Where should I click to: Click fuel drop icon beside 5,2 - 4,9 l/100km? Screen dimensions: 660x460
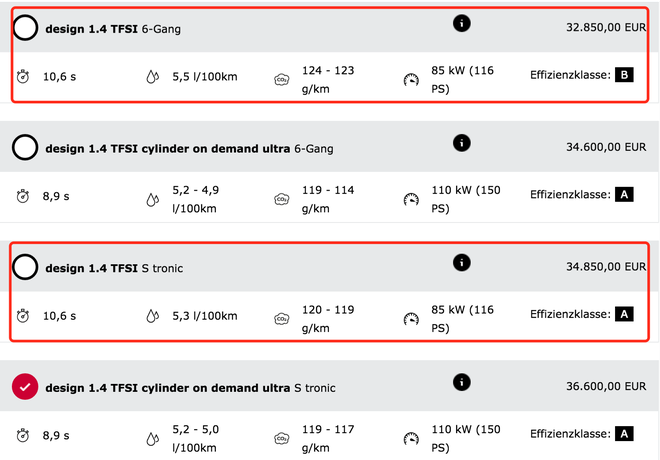coord(153,198)
